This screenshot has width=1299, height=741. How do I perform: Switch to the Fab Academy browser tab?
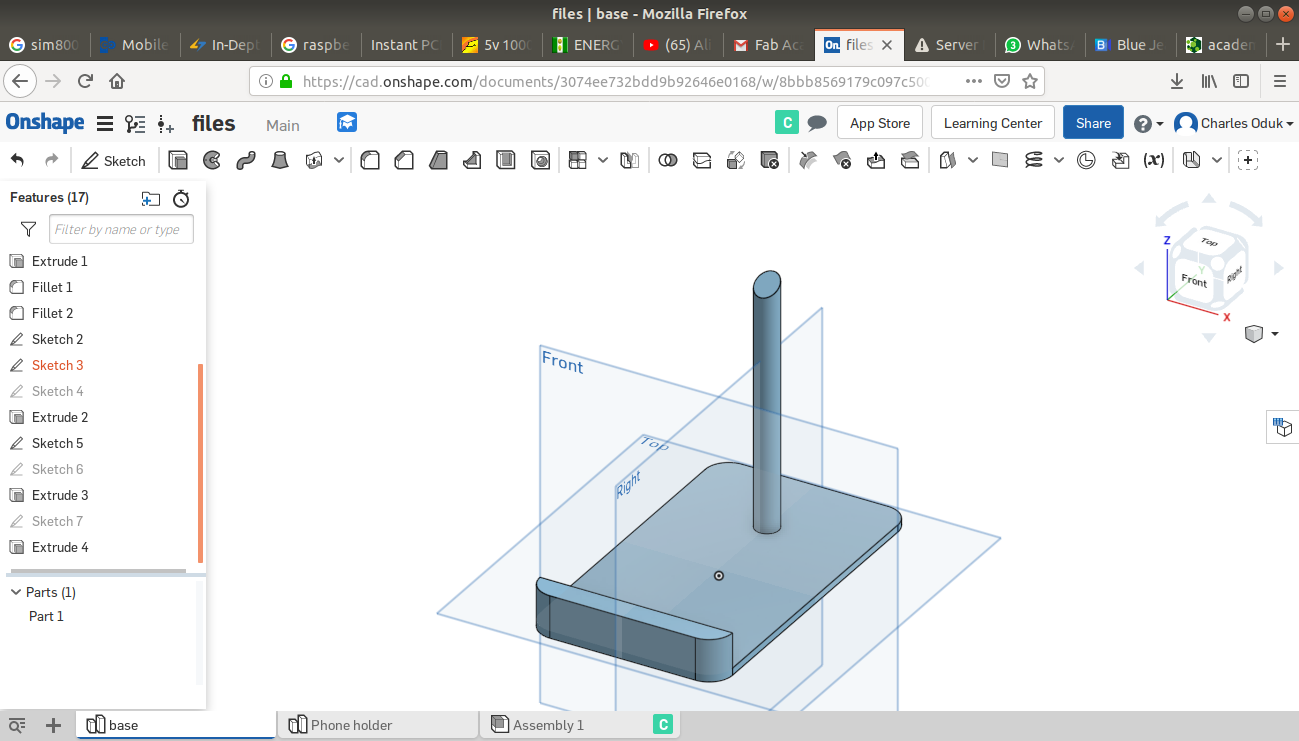point(769,45)
